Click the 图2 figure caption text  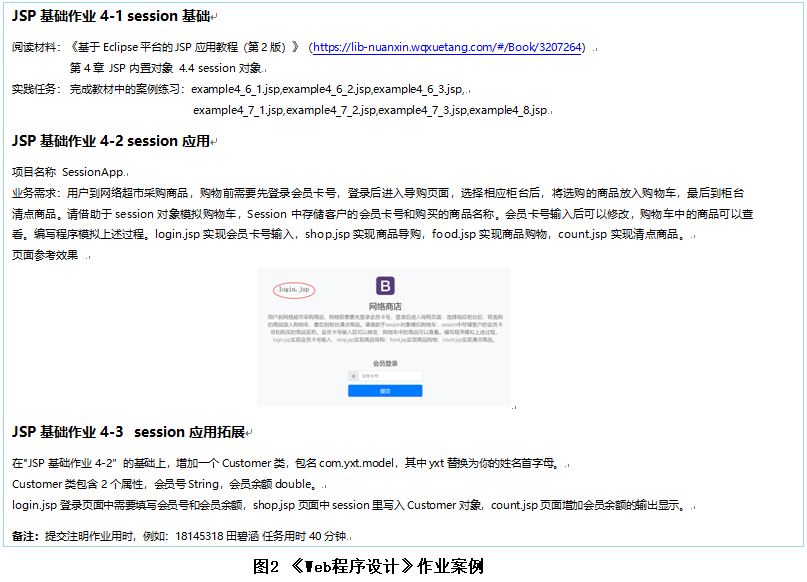[369, 567]
